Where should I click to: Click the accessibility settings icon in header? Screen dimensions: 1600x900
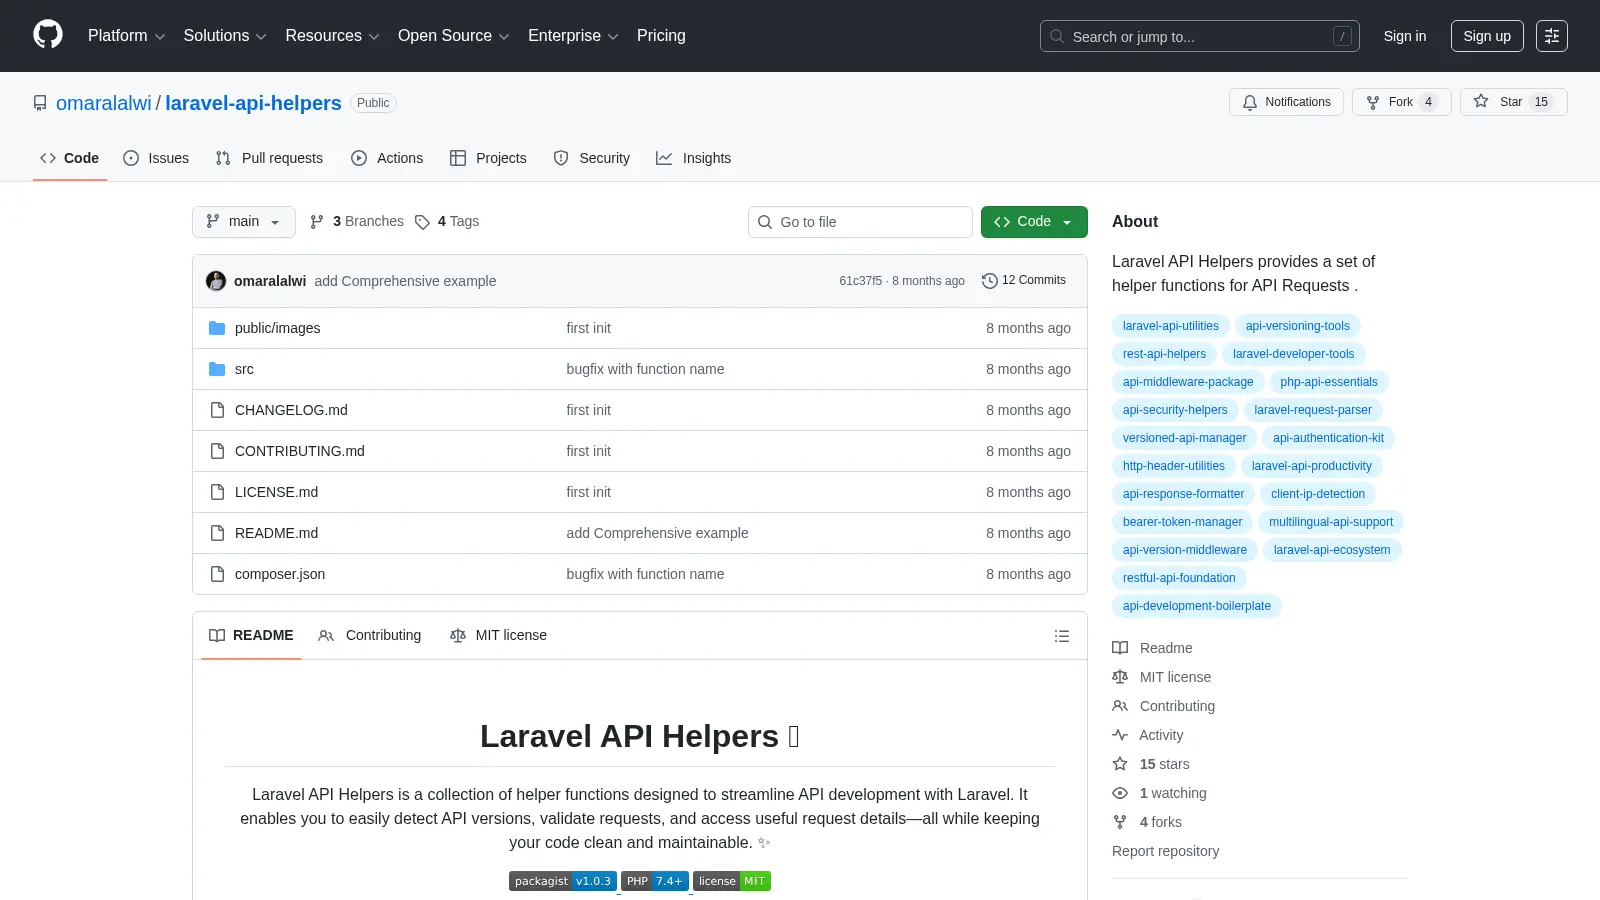1552,36
